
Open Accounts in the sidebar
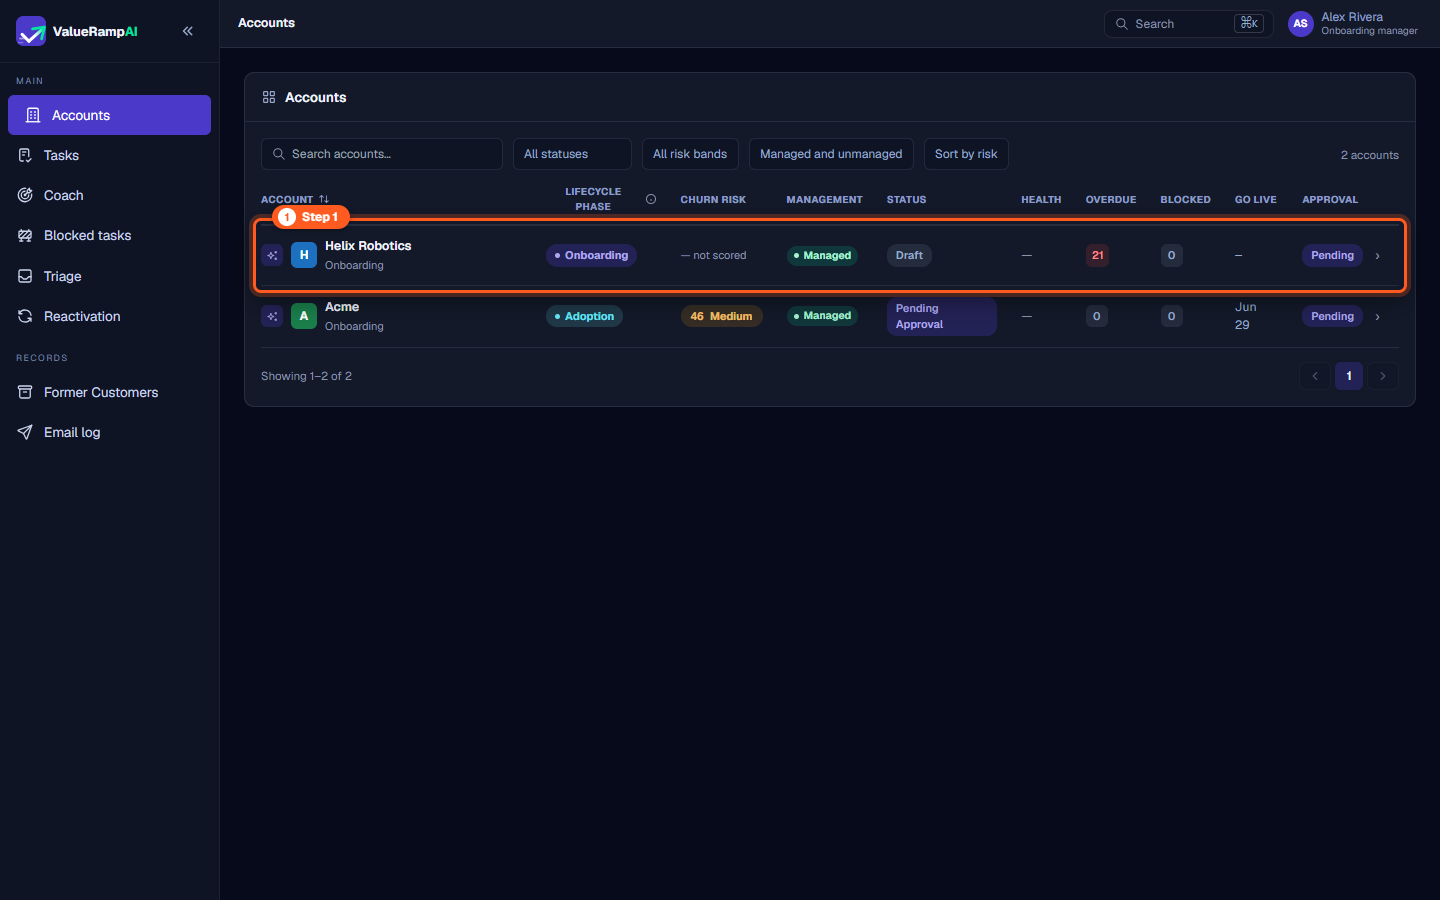[109, 115]
